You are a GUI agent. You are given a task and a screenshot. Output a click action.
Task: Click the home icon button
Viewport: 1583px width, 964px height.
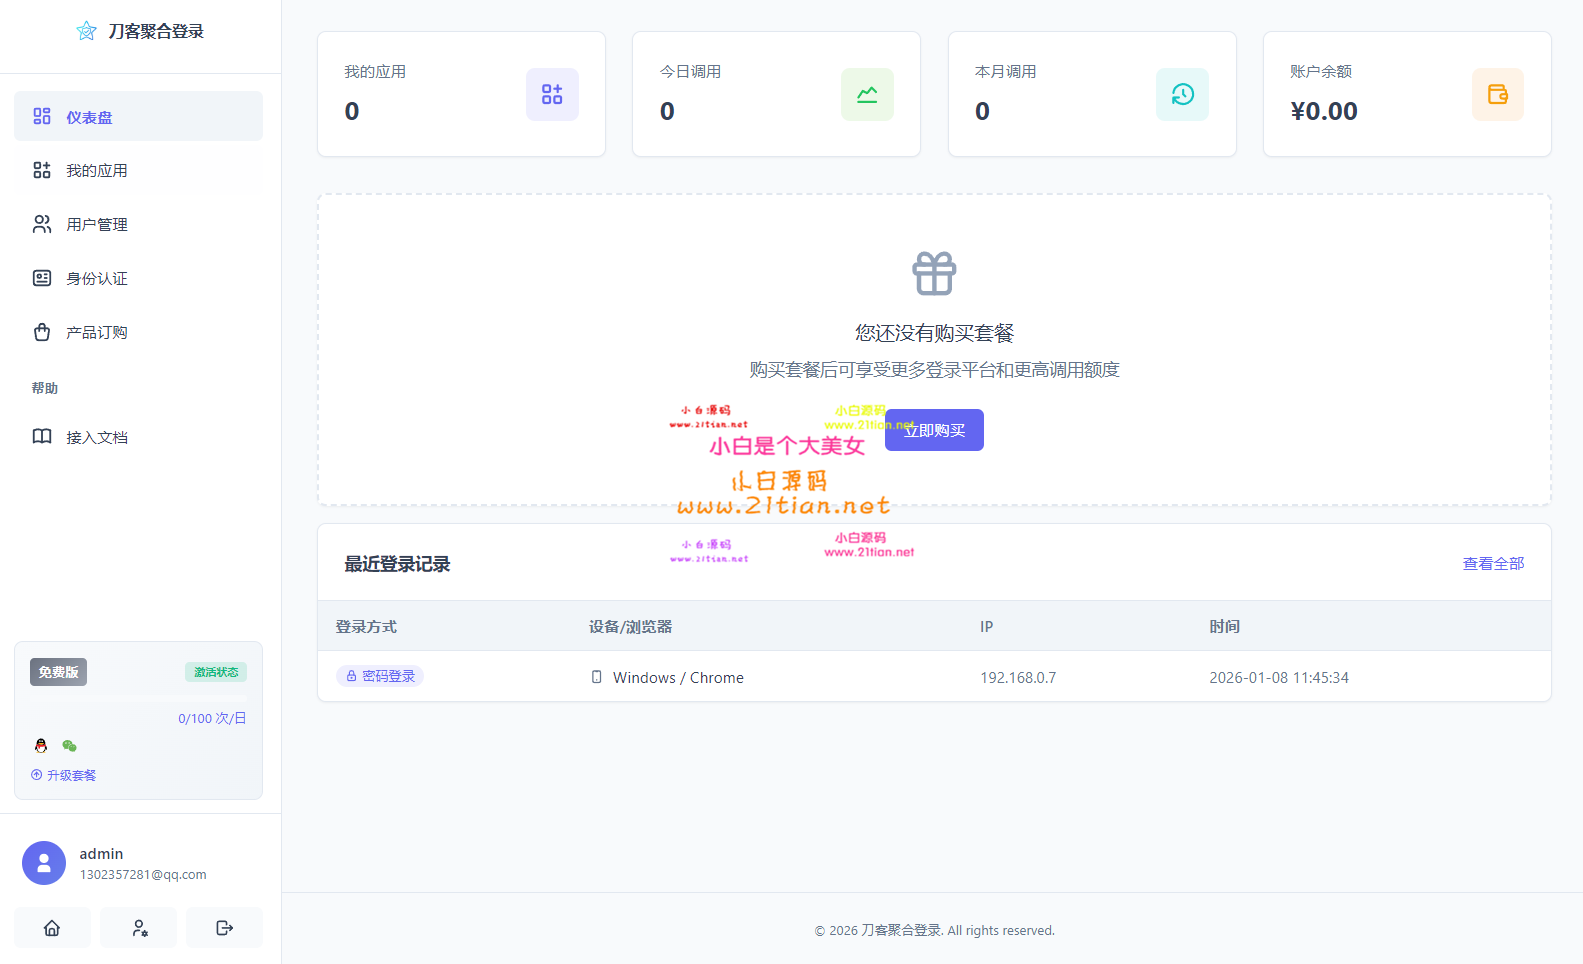52,928
